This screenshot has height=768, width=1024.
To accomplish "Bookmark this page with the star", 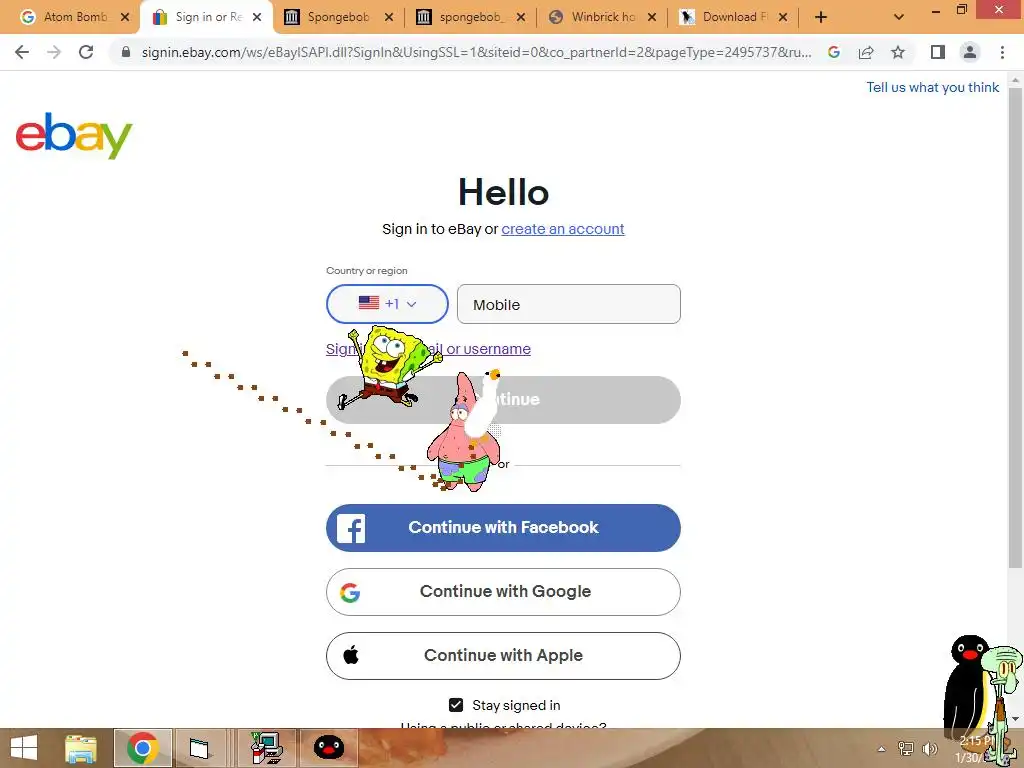I will (898, 52).
